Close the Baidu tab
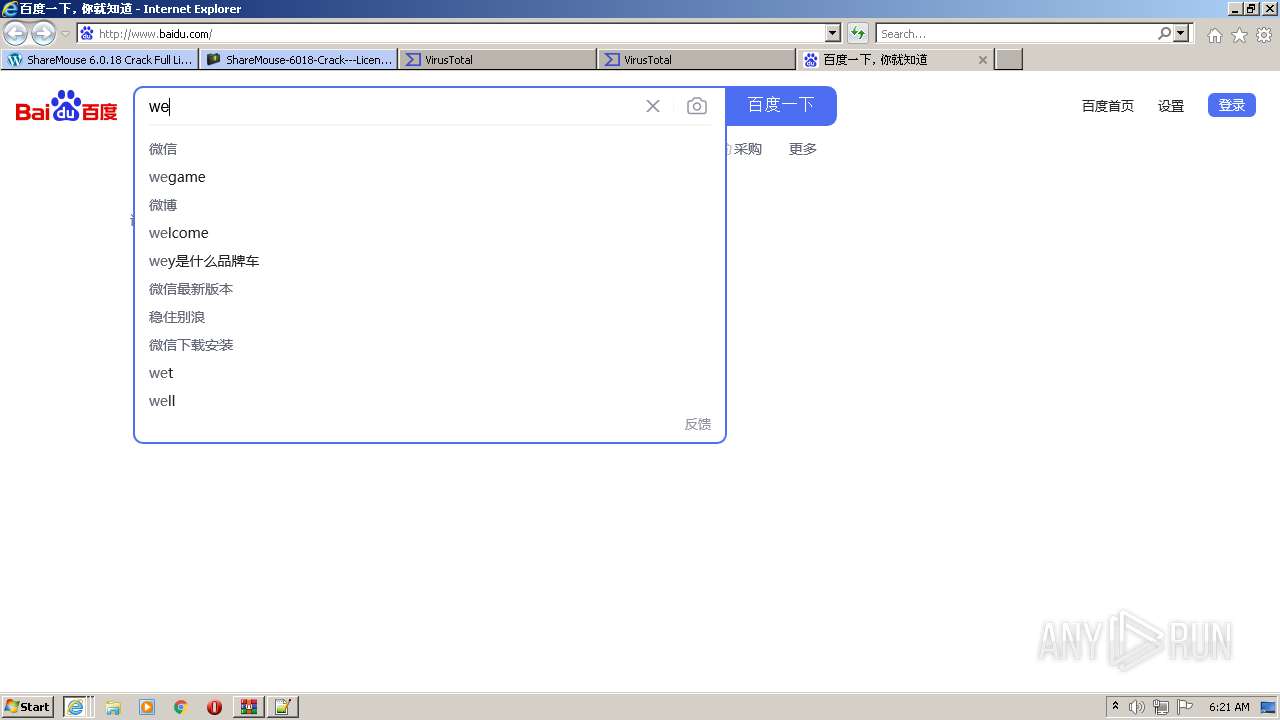The width and height of the screenshot is (1280, 720). (x=983, y=60)
